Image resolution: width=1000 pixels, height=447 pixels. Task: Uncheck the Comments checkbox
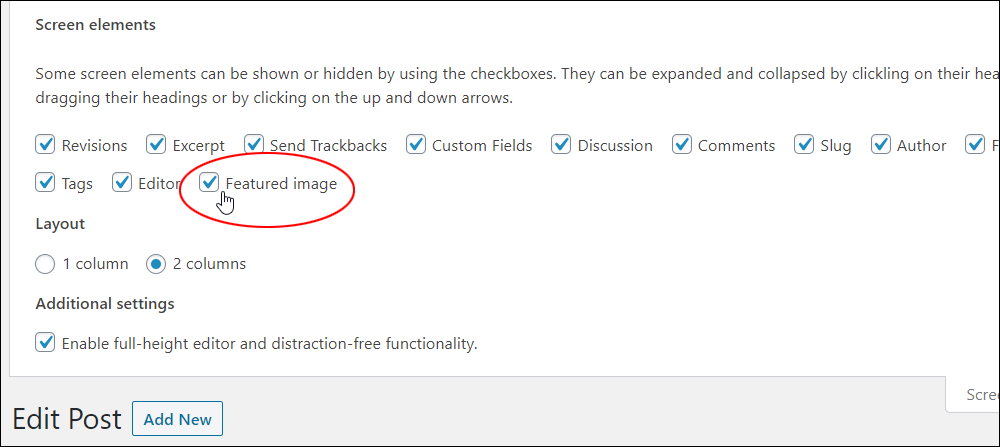[x=682, y=145]
